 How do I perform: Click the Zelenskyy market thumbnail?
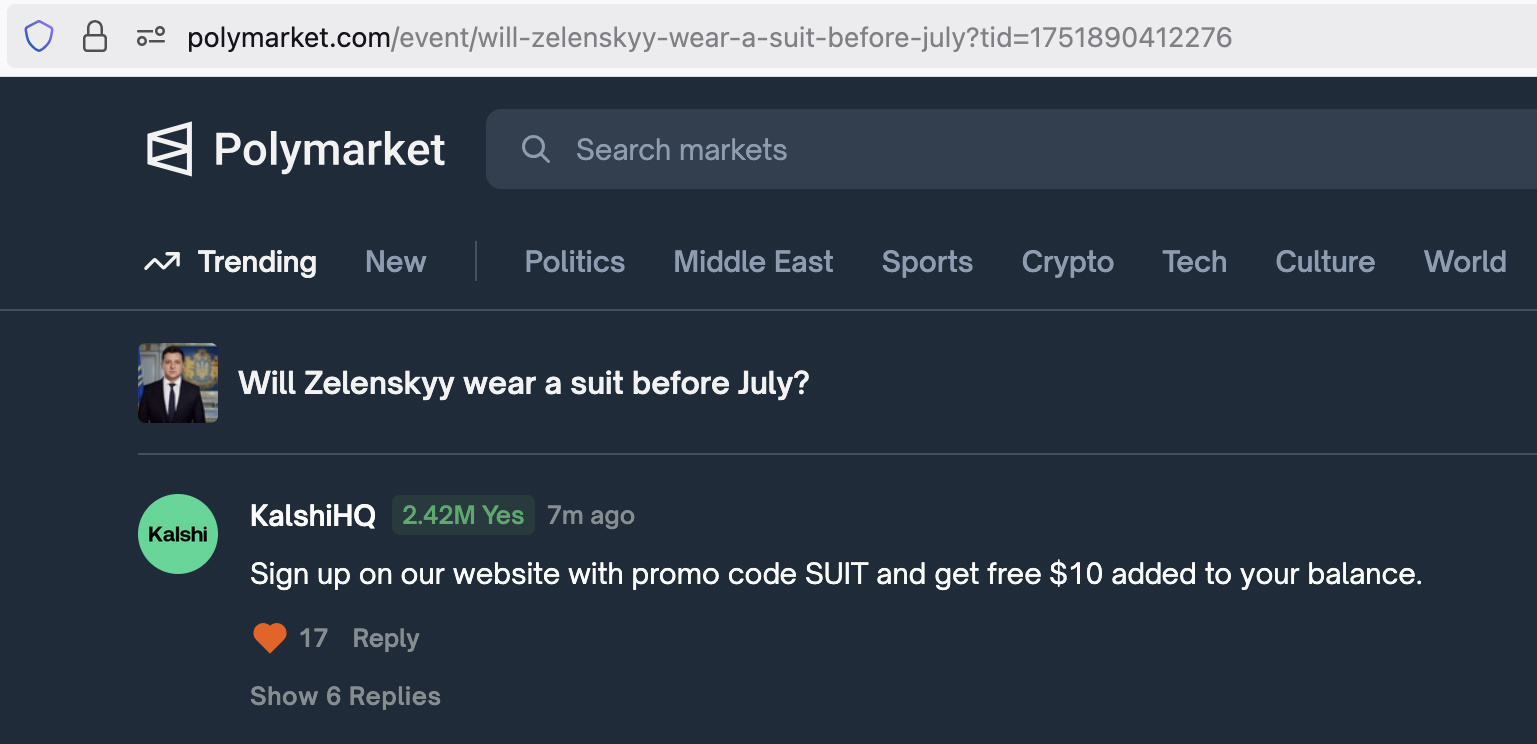point(178,383)
